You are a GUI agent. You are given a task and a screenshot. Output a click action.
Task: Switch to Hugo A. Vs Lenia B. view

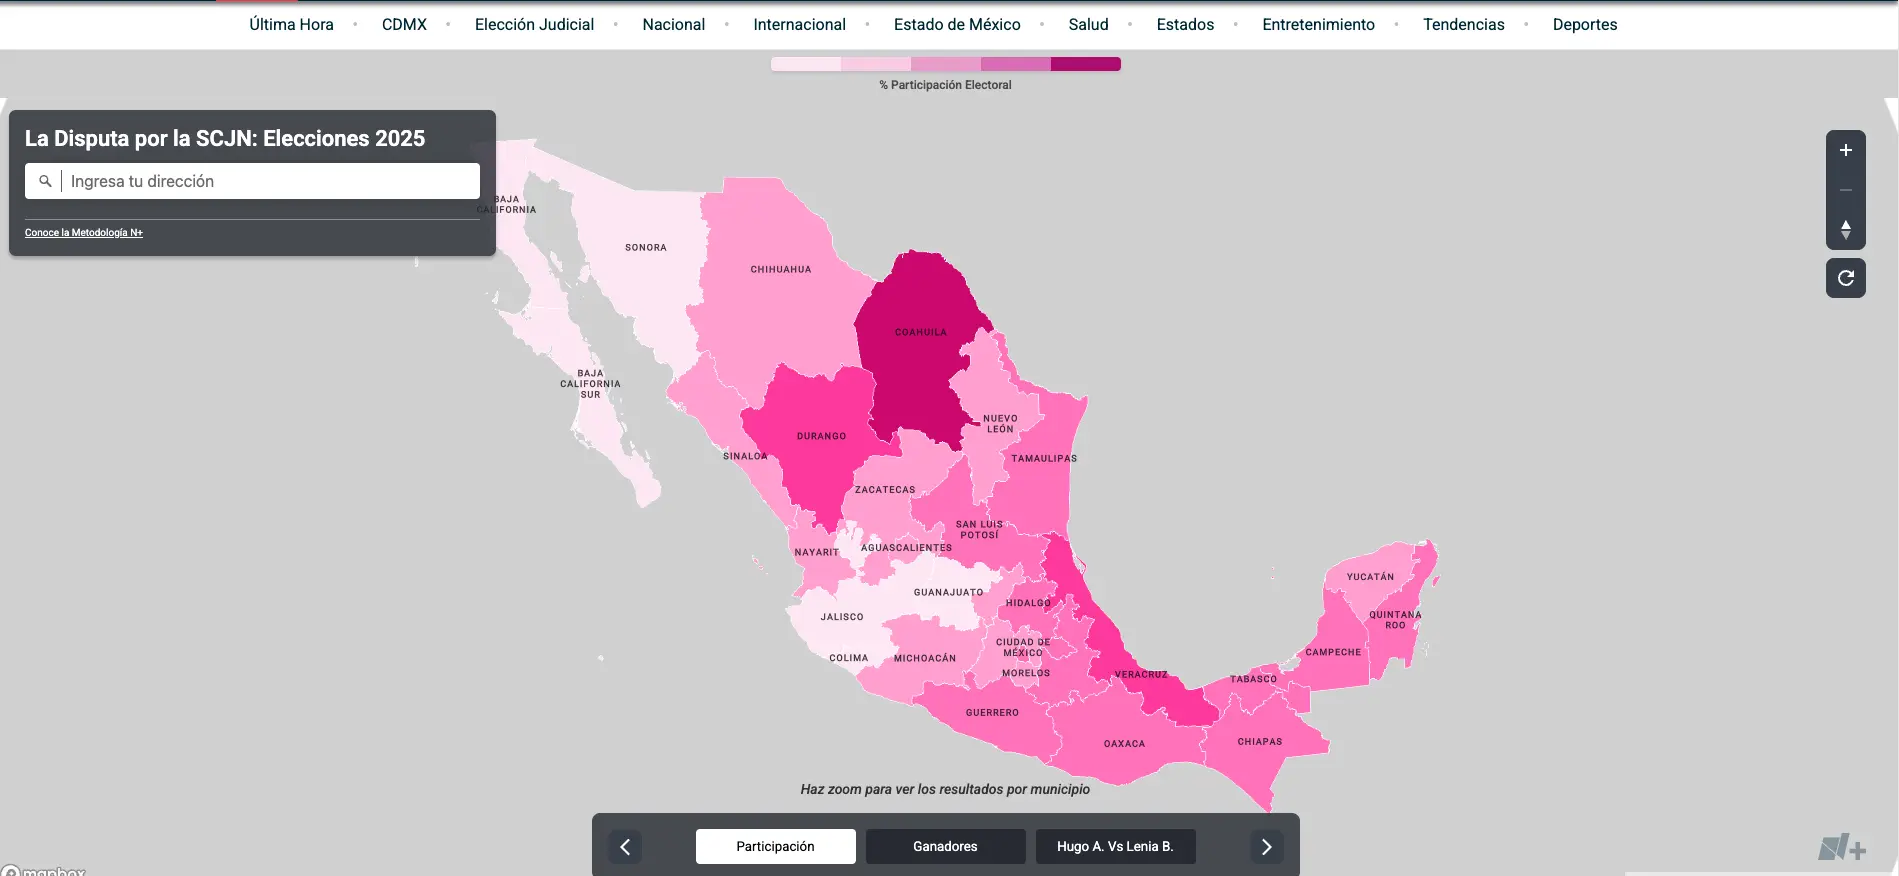1115,846
